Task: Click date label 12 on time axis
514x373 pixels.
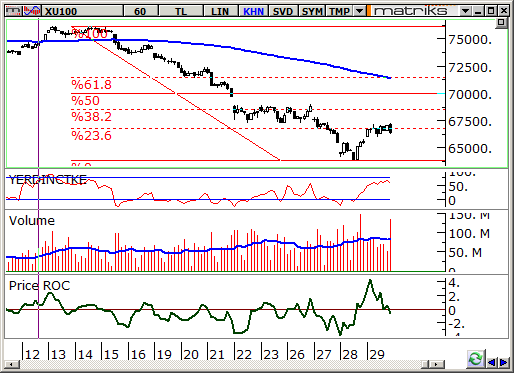Action: 32,354
